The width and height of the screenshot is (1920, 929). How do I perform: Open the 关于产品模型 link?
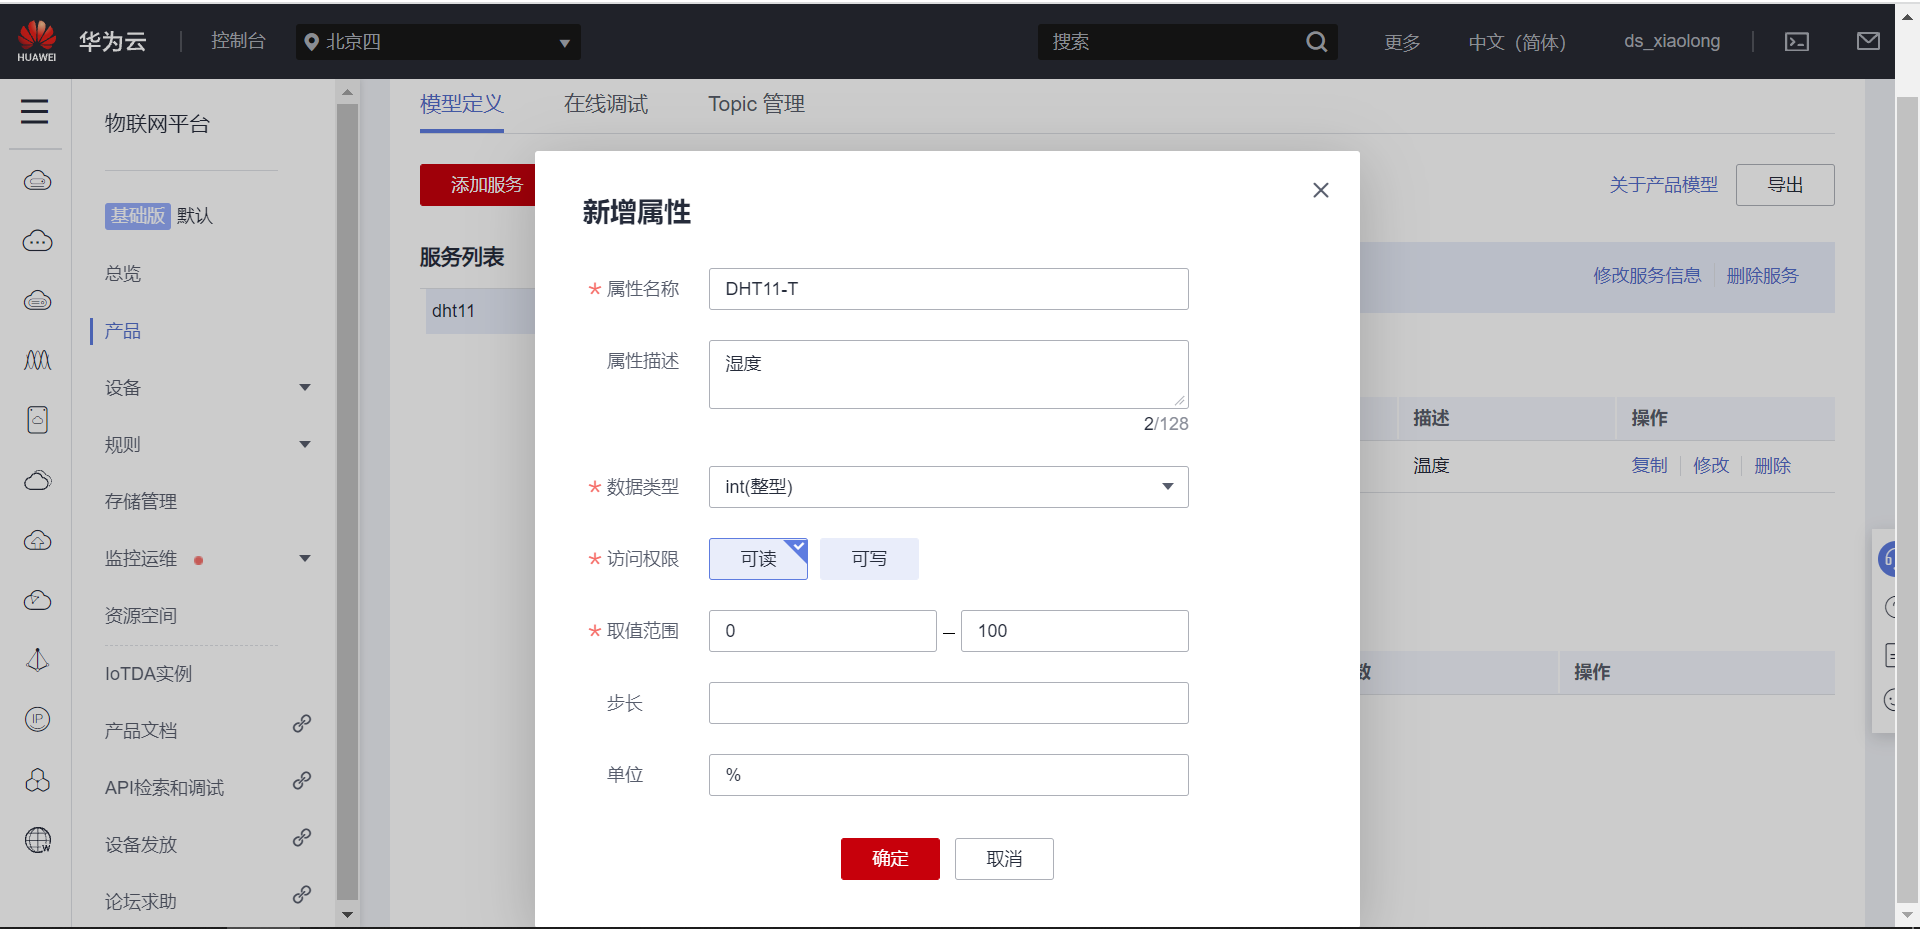(x=1664, y=185)
